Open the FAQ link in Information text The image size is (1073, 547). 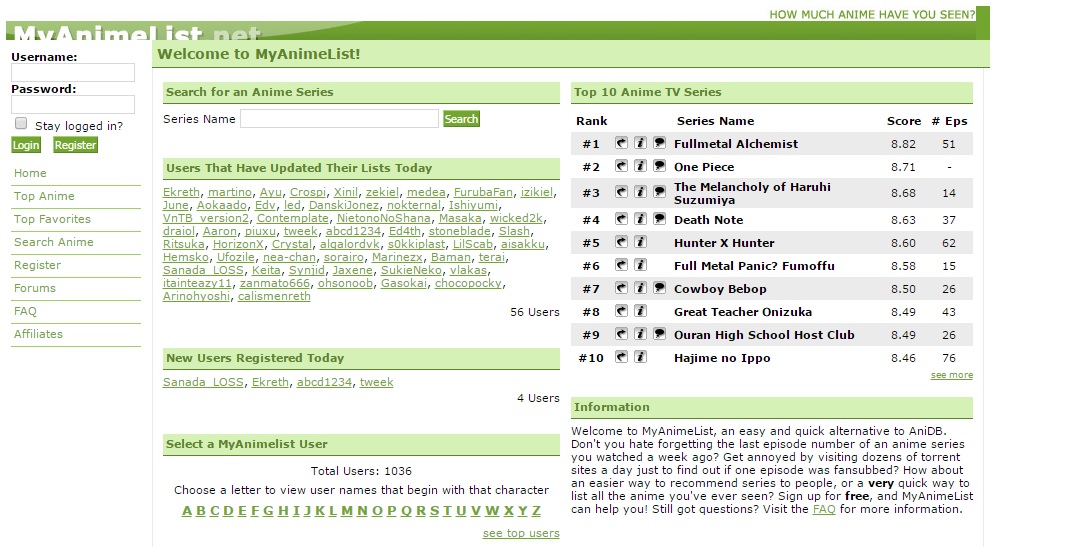[824, 509]
